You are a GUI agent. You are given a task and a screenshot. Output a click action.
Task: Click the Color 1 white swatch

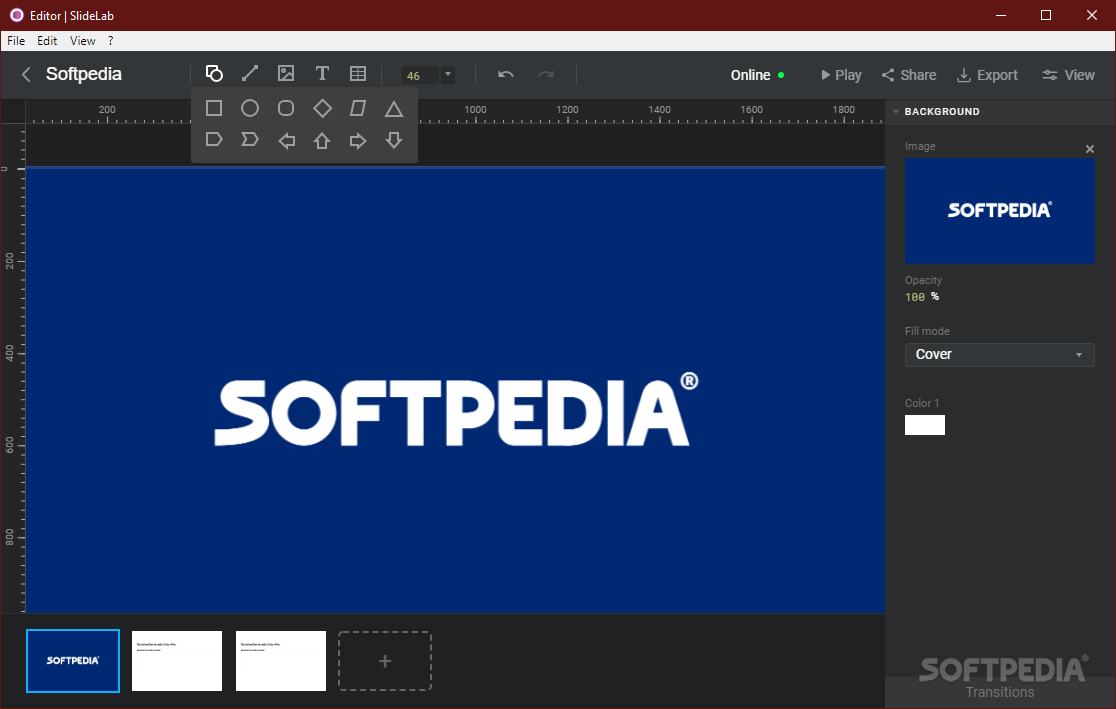pyautogui.click(x=925, y=425)
